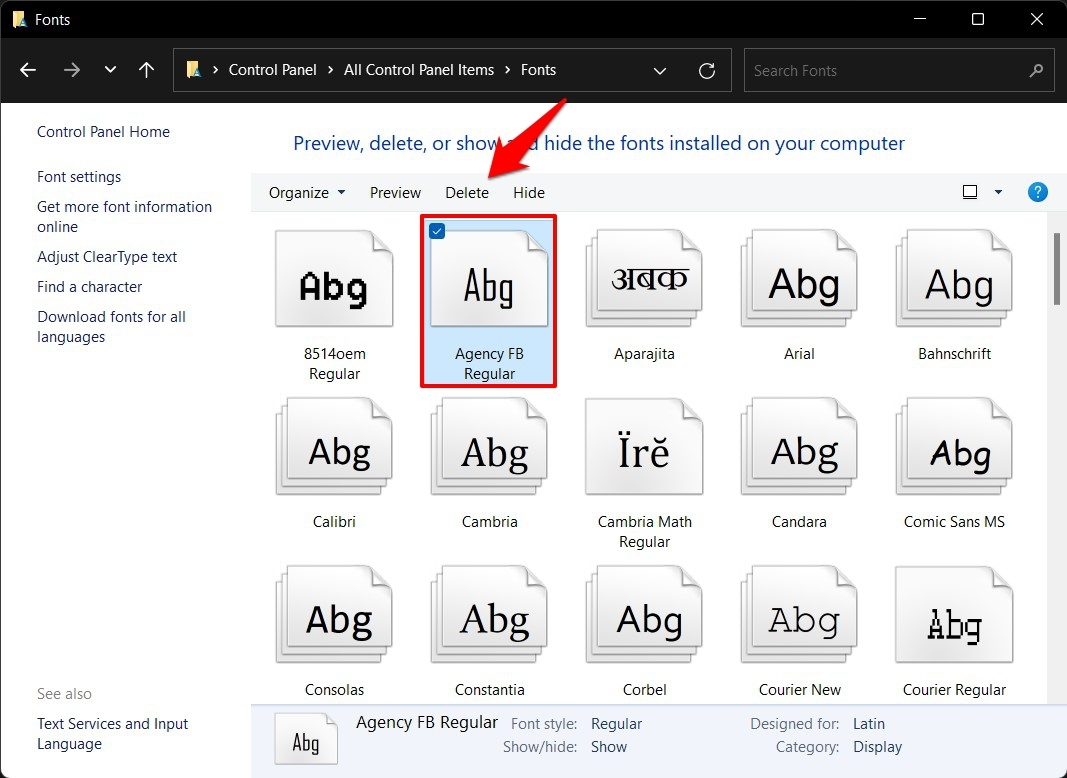Select the Constantia font icon
1067x778 pixels.
(489, 615)
